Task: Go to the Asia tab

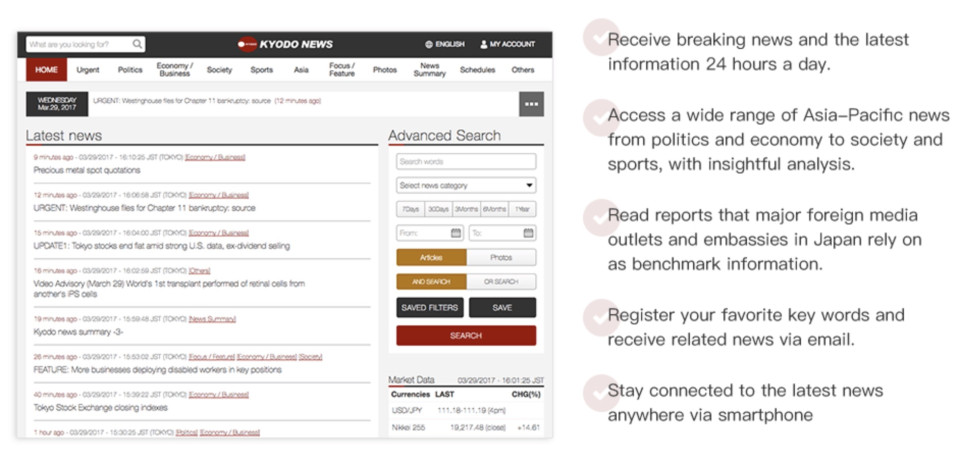Action: pyautogui.click(x=301, y=70)
